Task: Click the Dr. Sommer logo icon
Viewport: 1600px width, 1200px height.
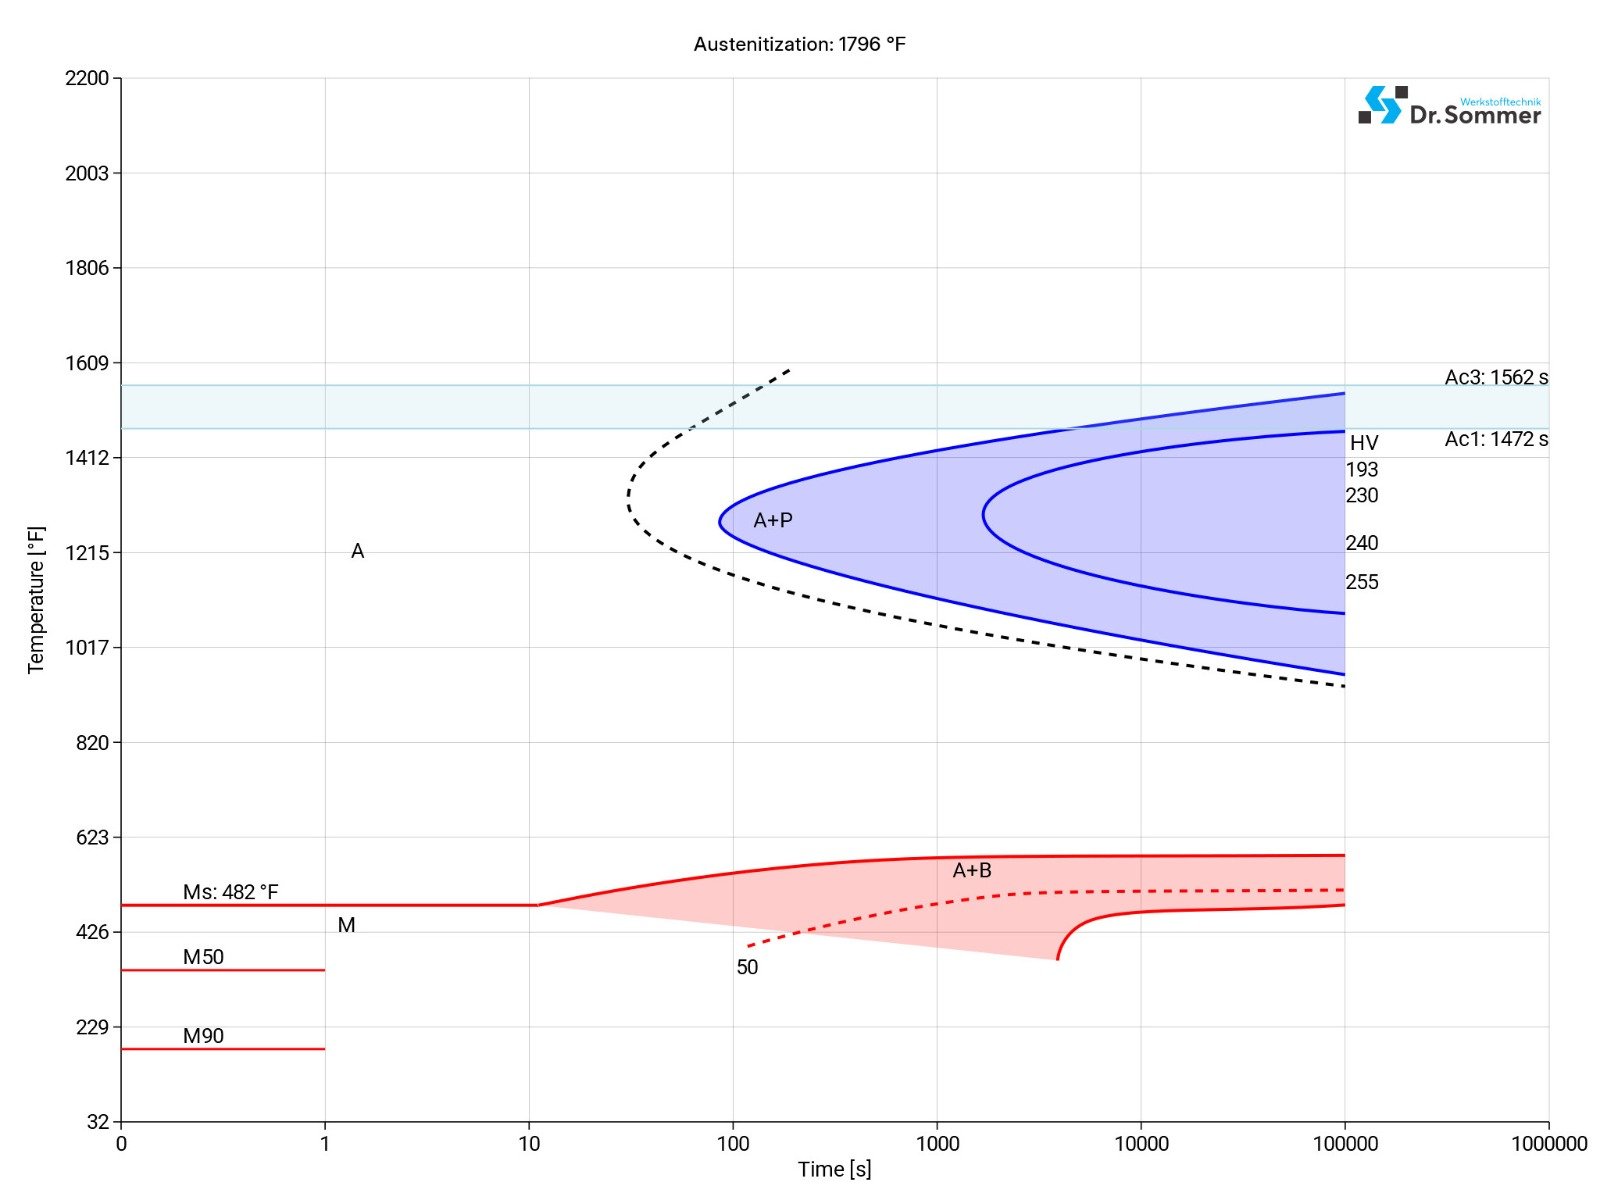Action: 1382,105
